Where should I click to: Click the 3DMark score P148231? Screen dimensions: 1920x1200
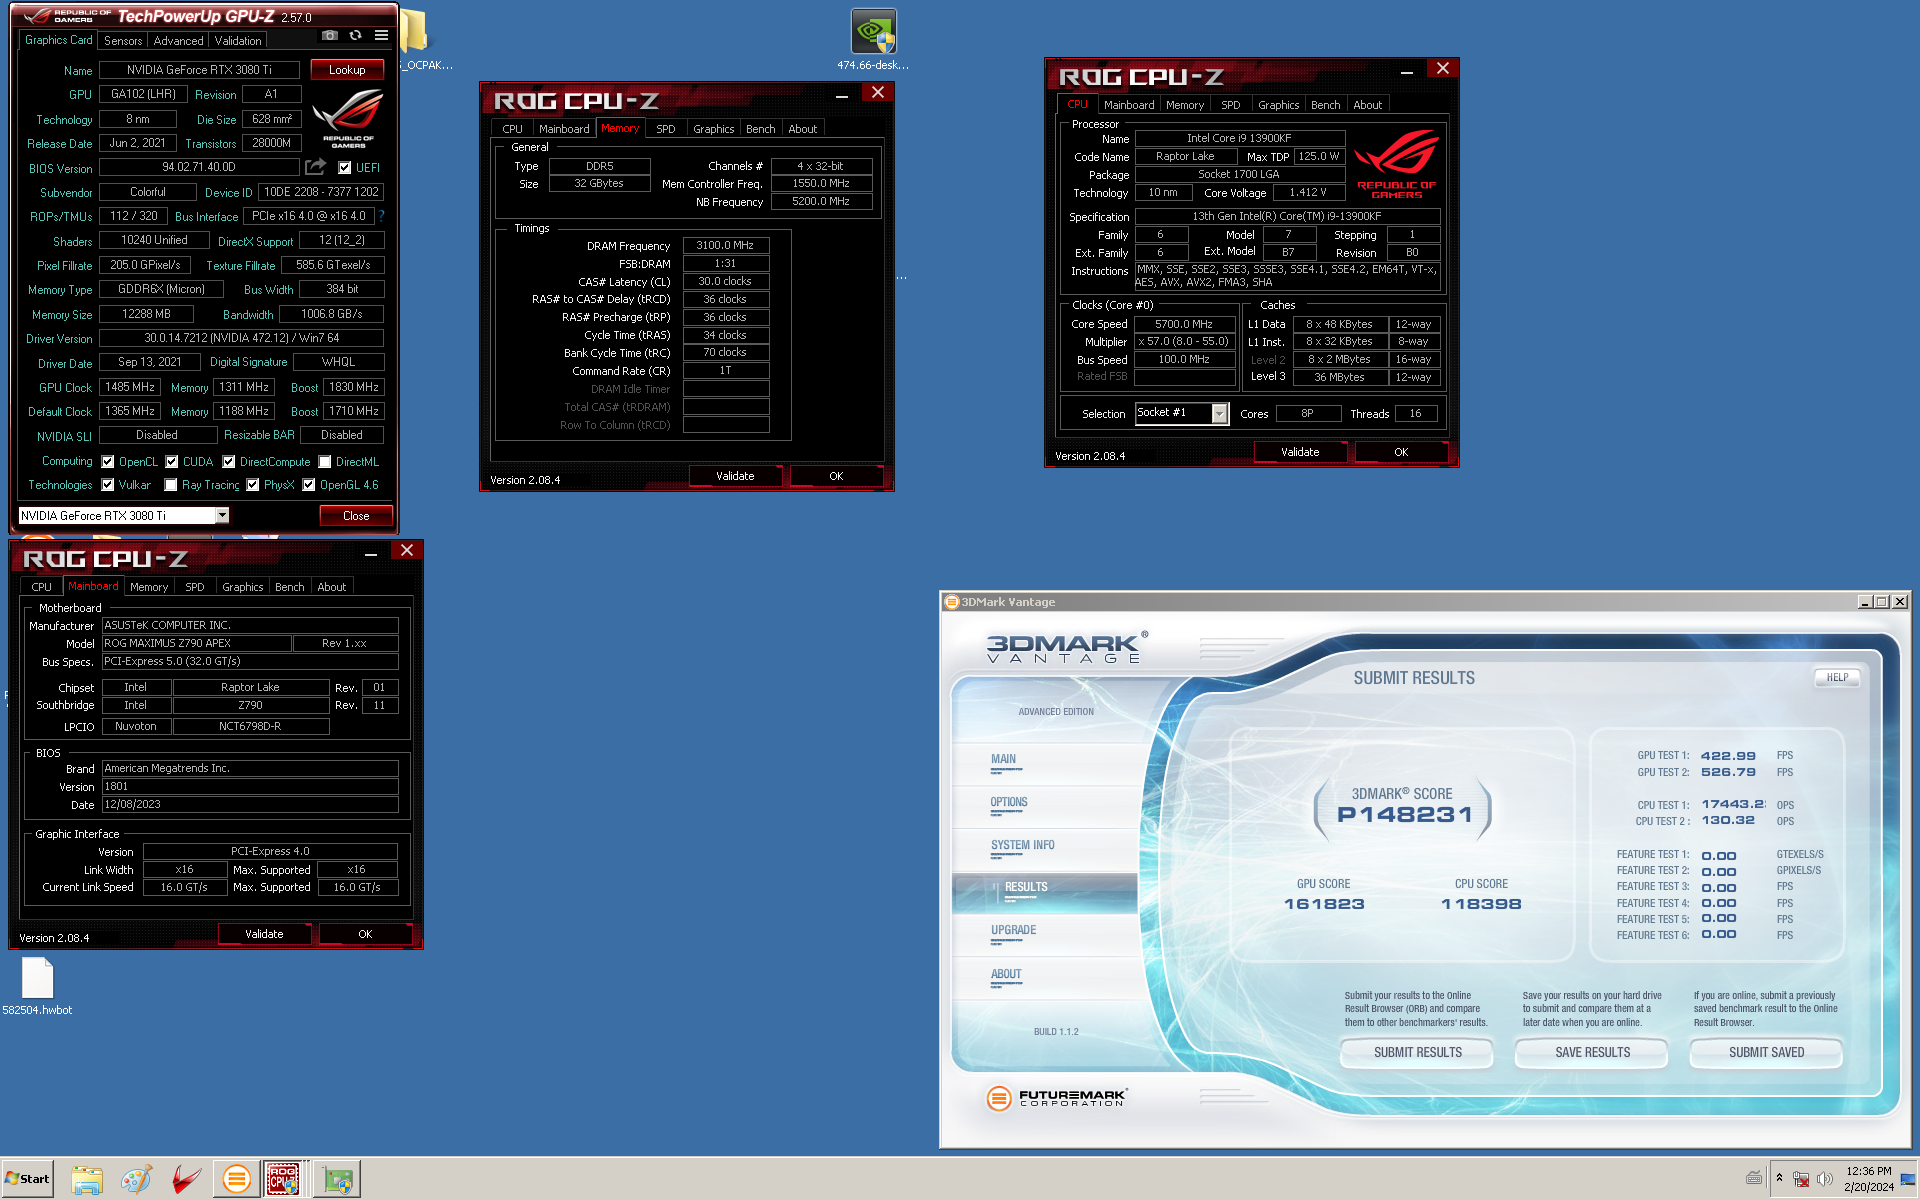point(1405,815)
